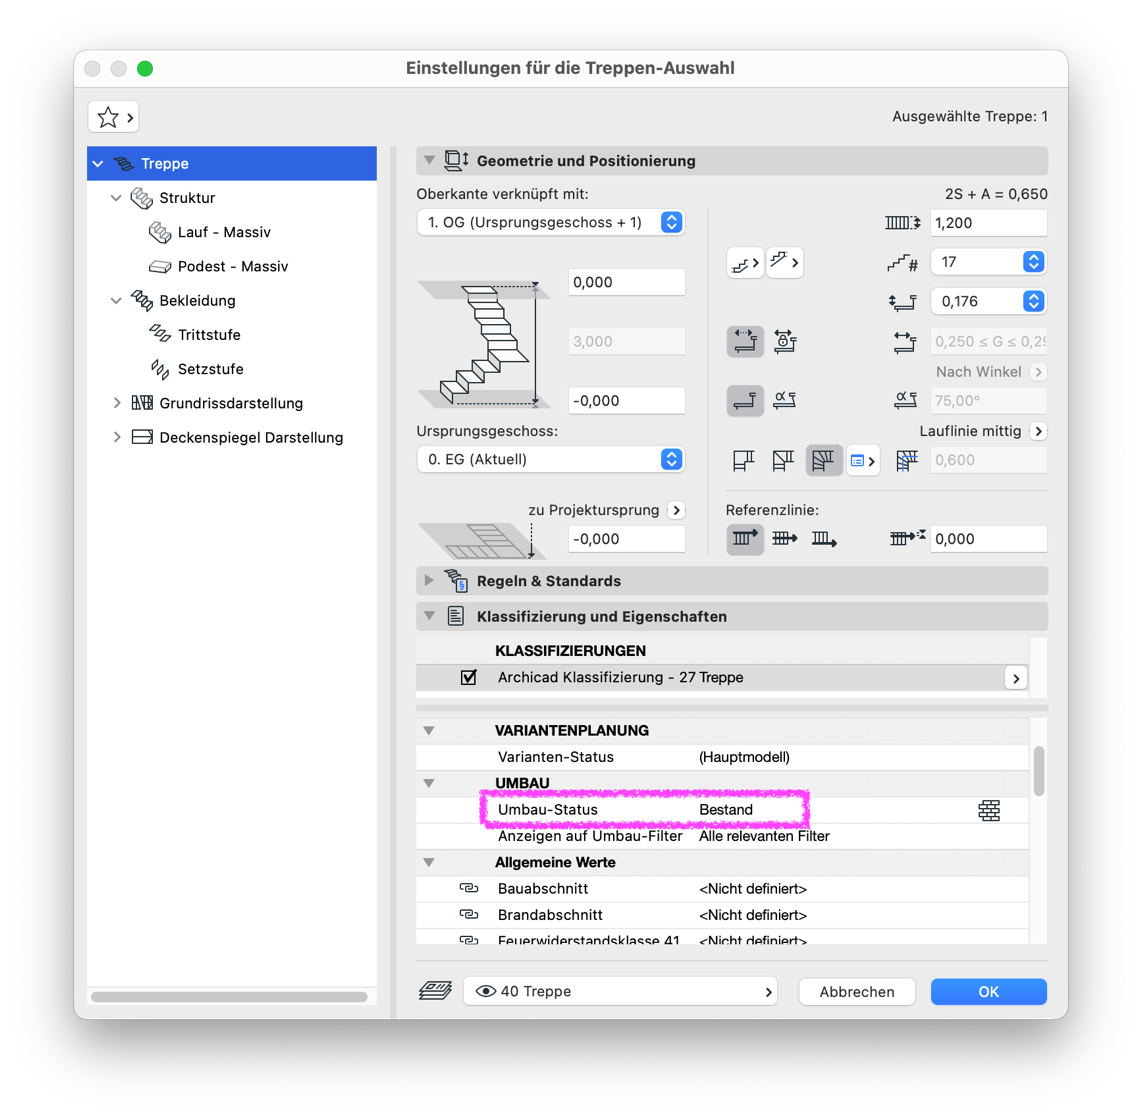Edit the top offset 0,000 field
Image resolution: width=1142 pixels, height=1117 pixels.
point(626,282)
